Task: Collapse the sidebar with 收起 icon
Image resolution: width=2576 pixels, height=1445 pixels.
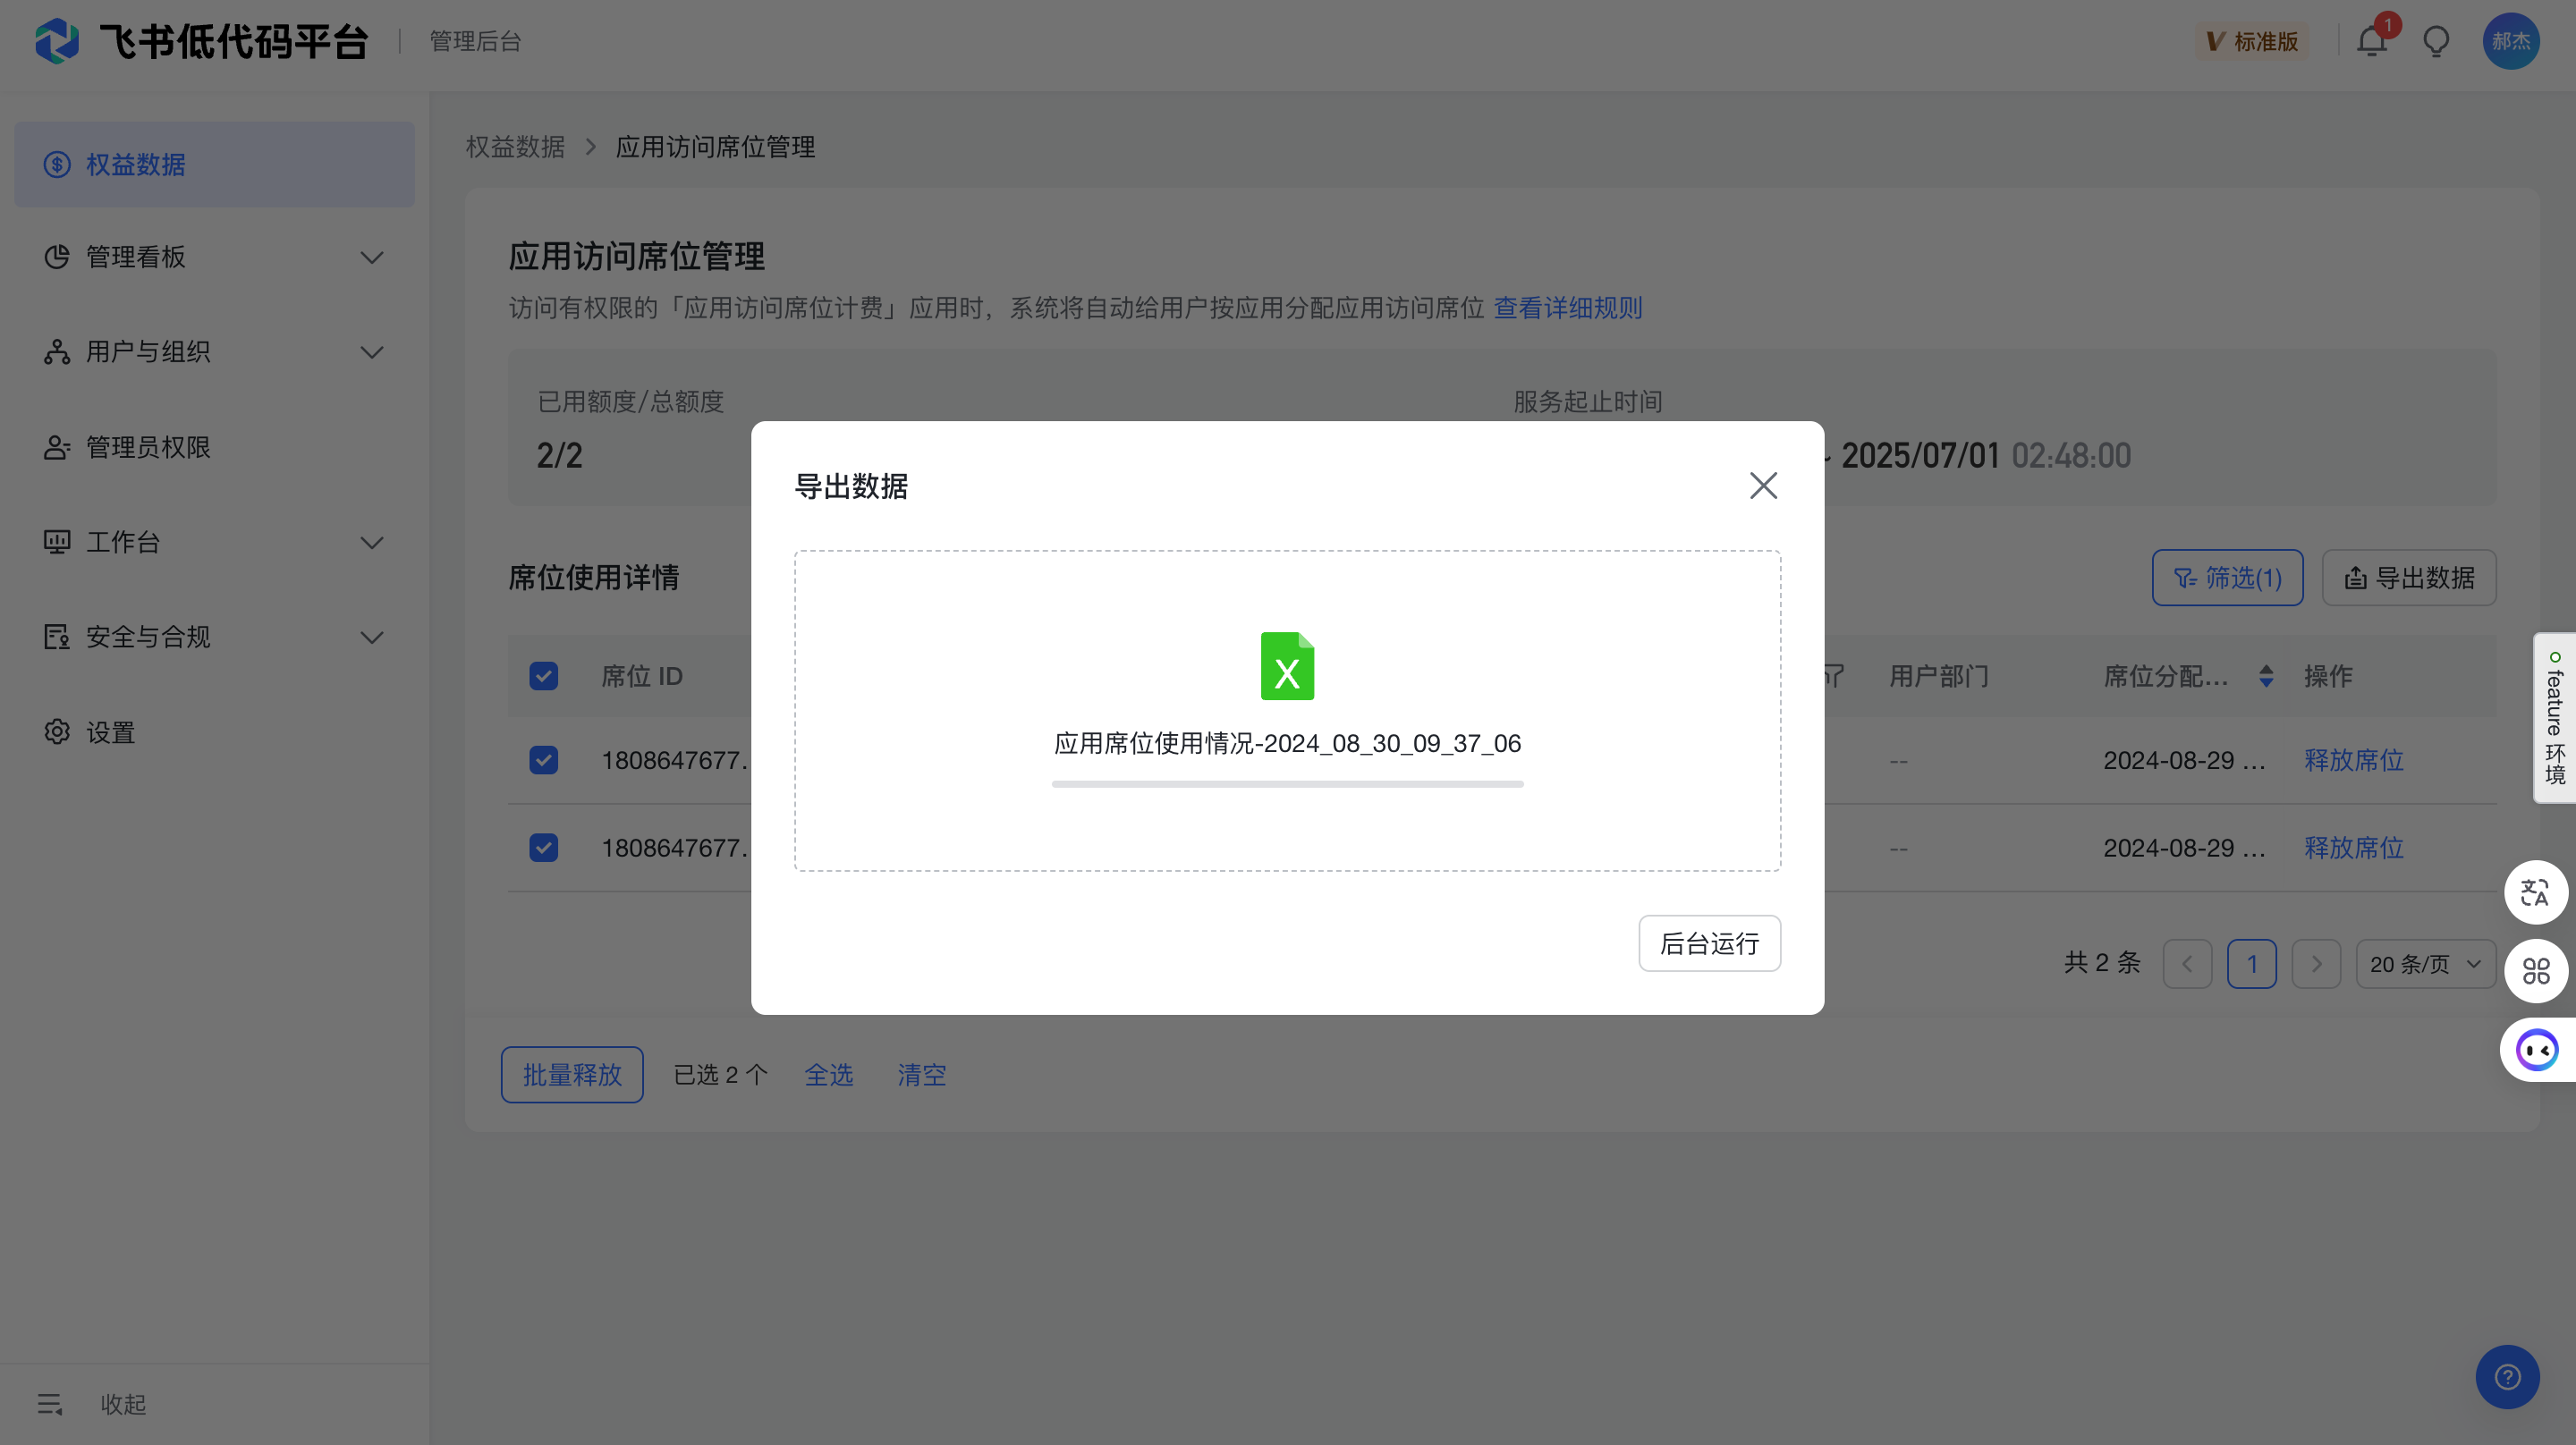Action: click(x=50, y=1404)
